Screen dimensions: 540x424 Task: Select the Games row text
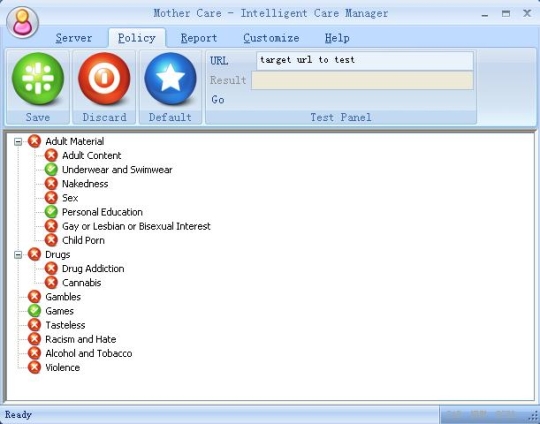(x=60, y=311)
